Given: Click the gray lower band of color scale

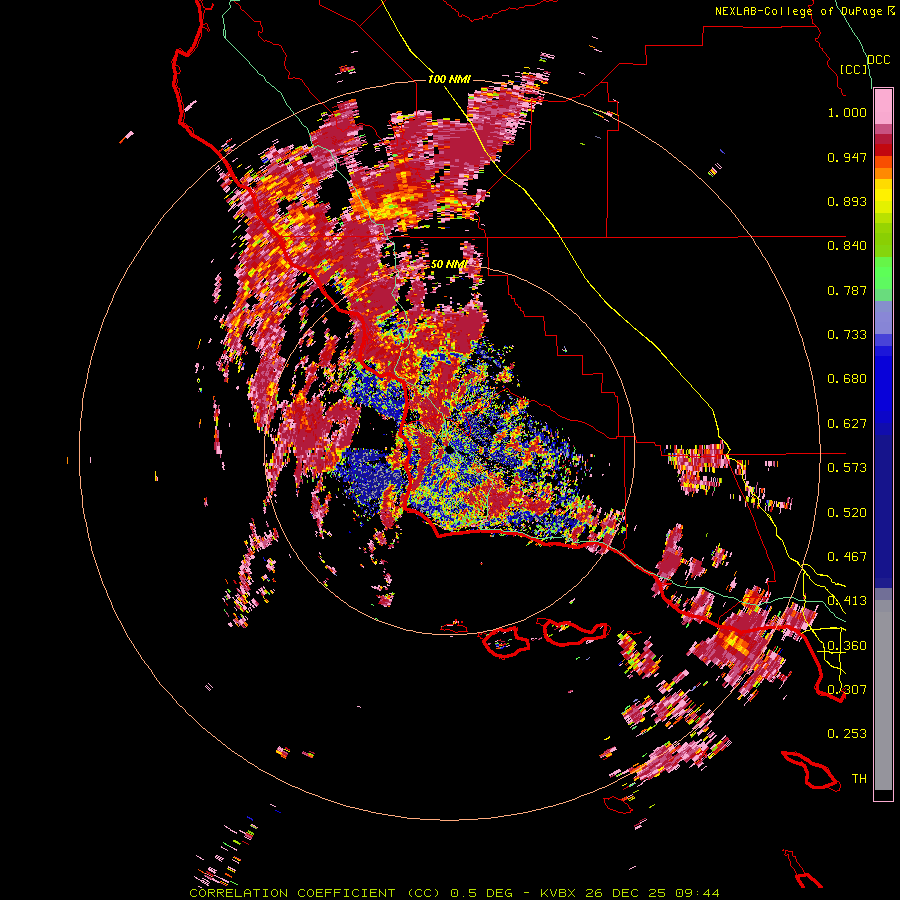Looking at the screenshot, I should point(883,695).
